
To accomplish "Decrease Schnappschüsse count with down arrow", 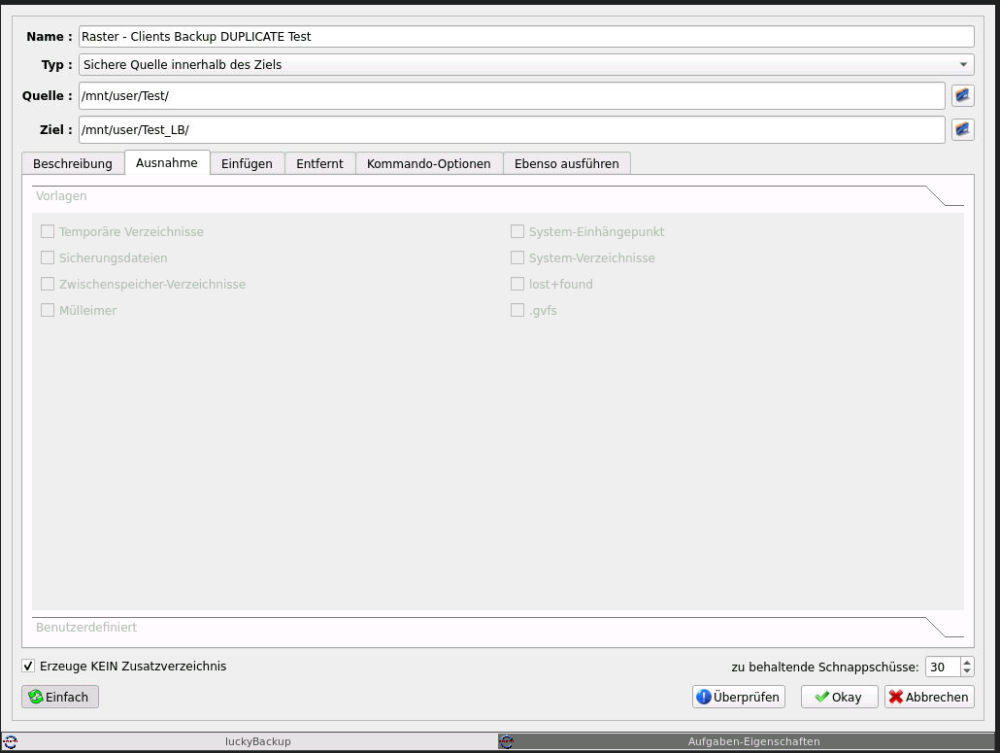I will tap(967, 671).
